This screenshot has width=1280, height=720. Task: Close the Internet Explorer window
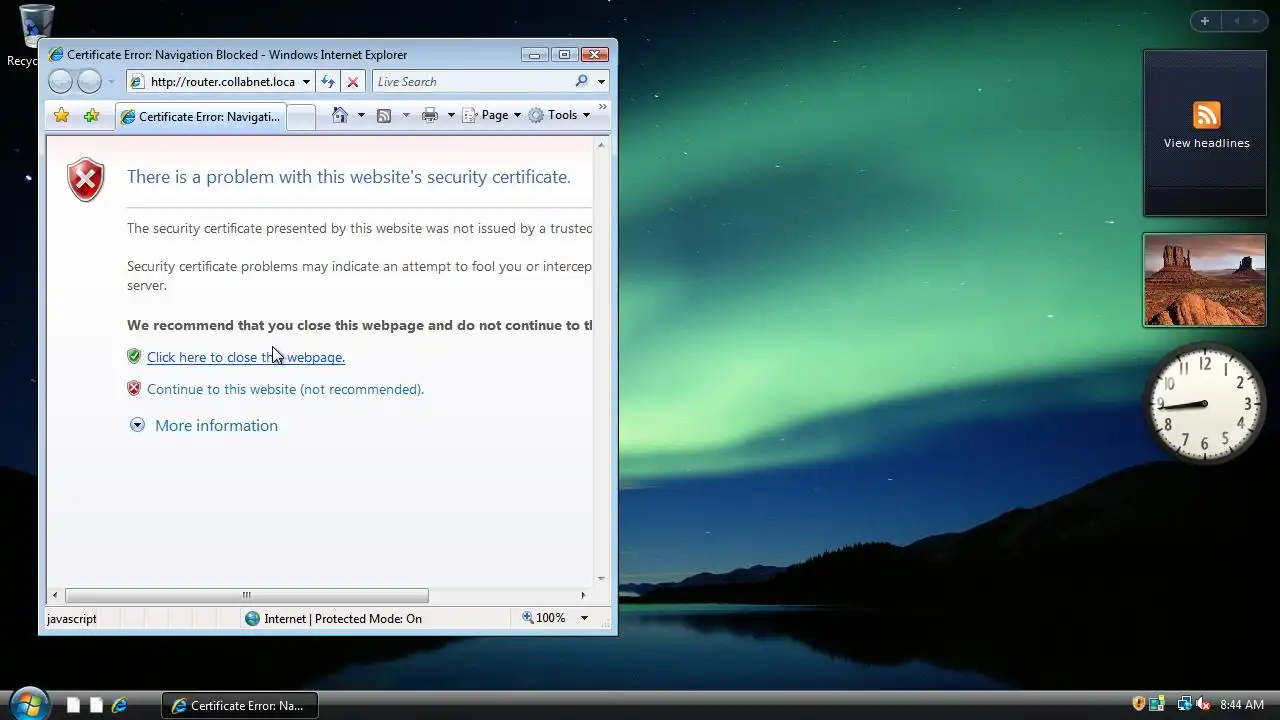(595, 55)
